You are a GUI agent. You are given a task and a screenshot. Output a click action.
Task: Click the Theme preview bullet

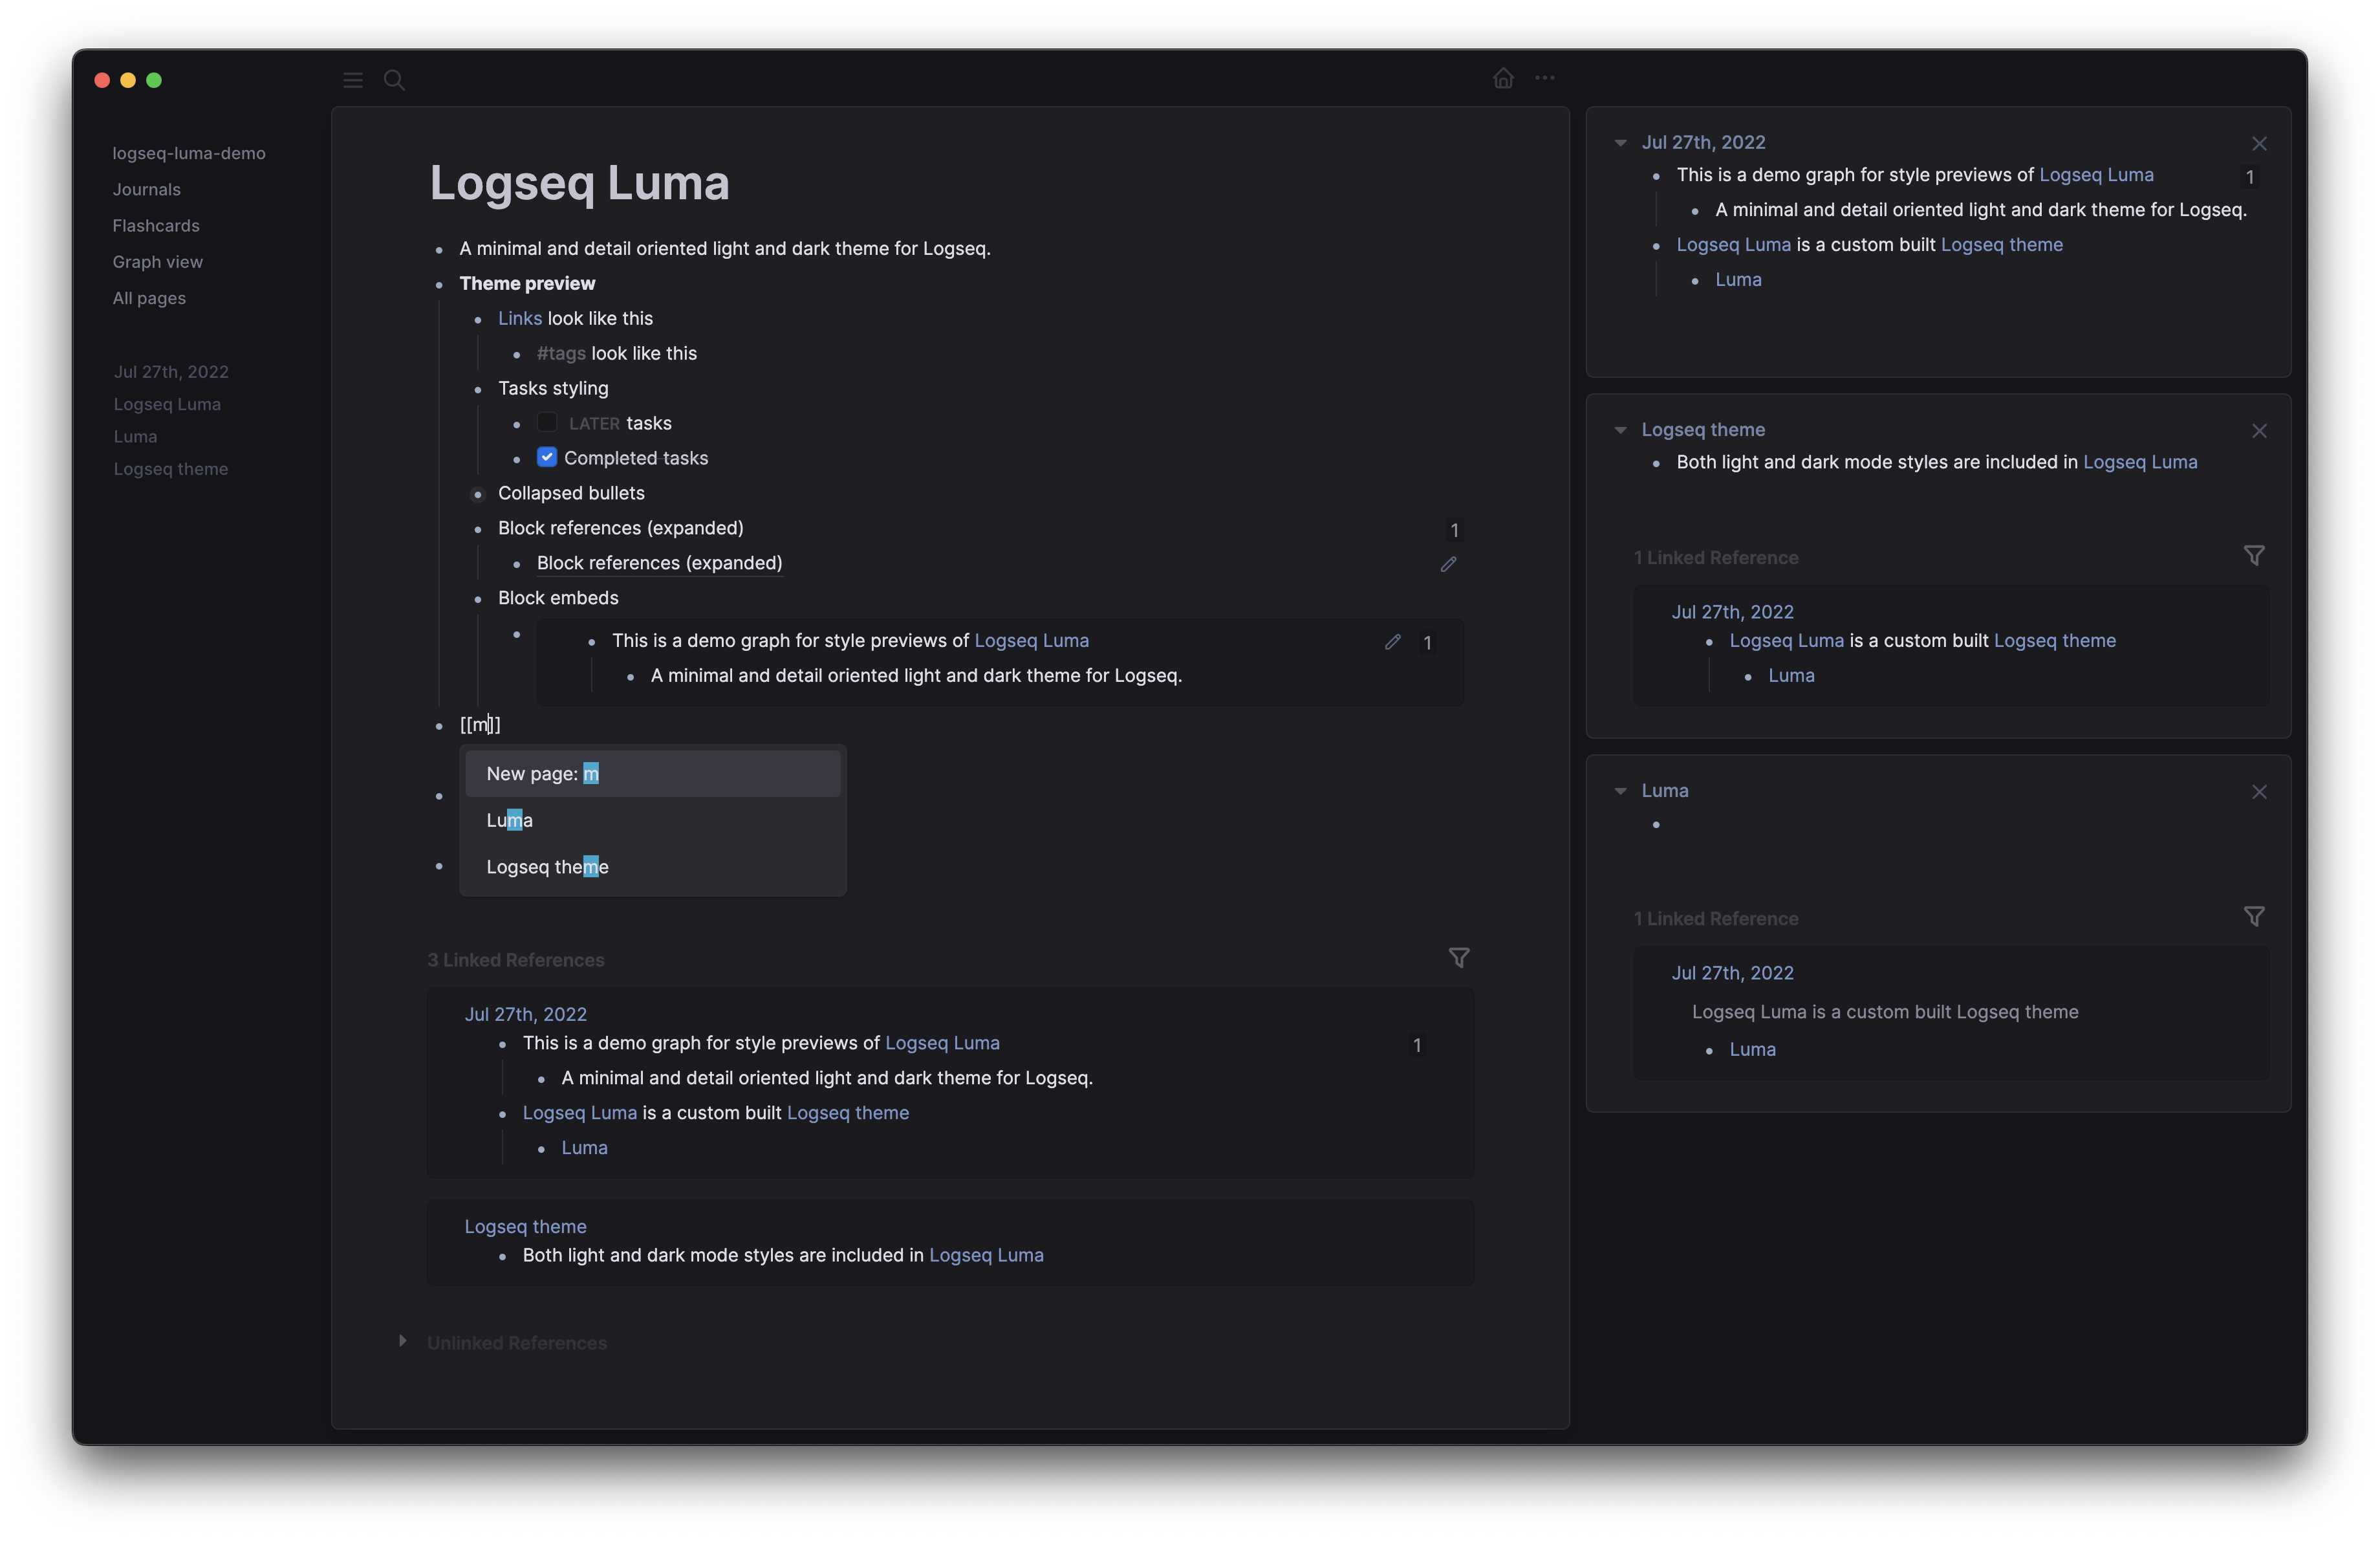click(x=439, y=285)
